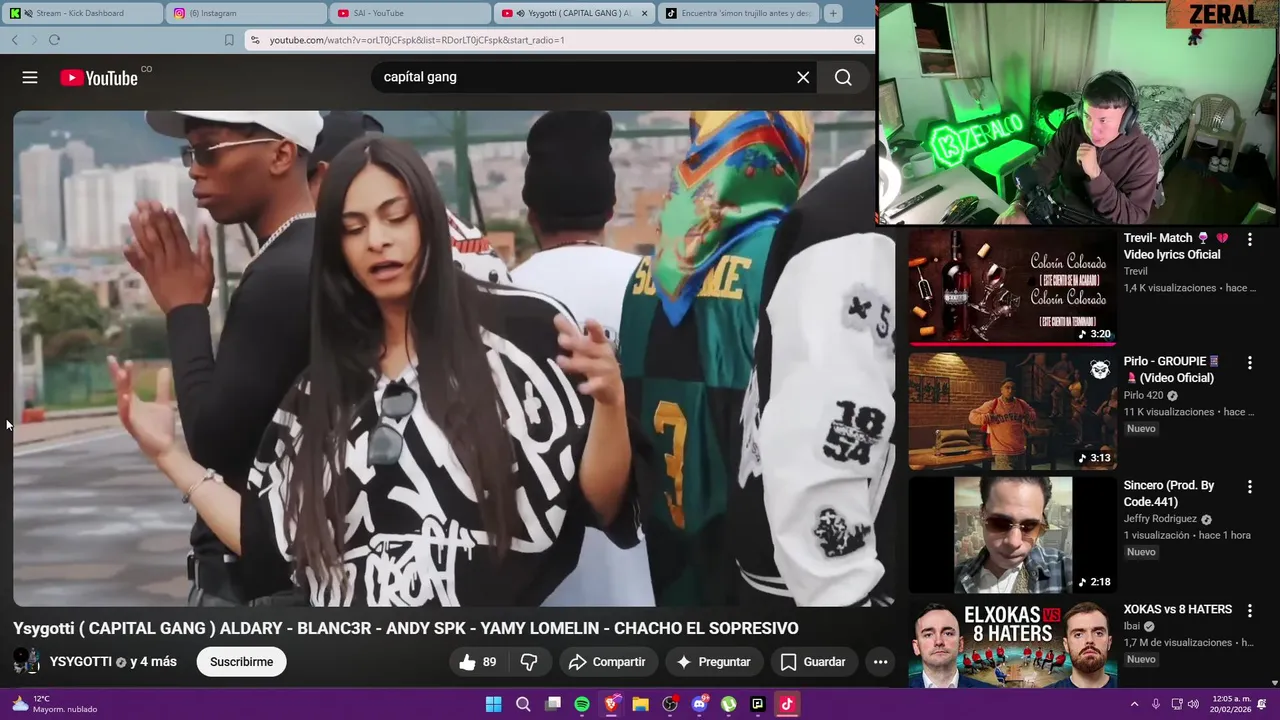
Task: Open the Windows Start menu
Action: [493, 704]
